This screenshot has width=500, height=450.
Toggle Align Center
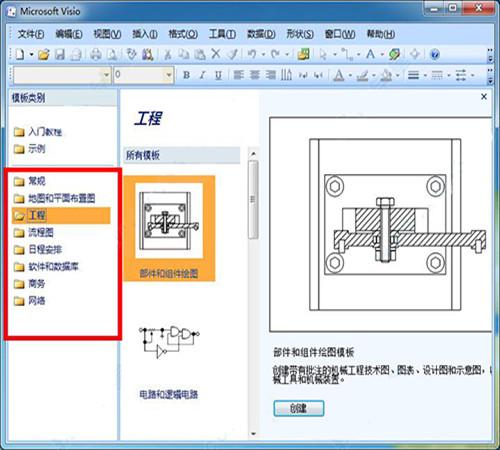click(x=255, y=75)
